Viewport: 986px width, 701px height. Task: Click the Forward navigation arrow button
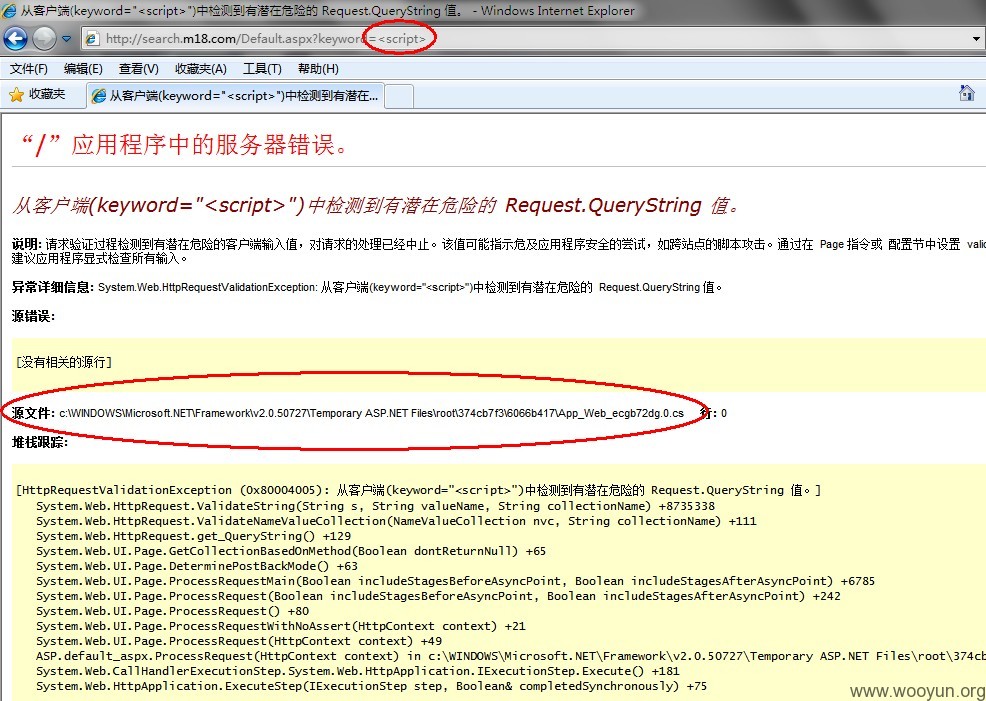pyautogui.click(x=44, y=39)
